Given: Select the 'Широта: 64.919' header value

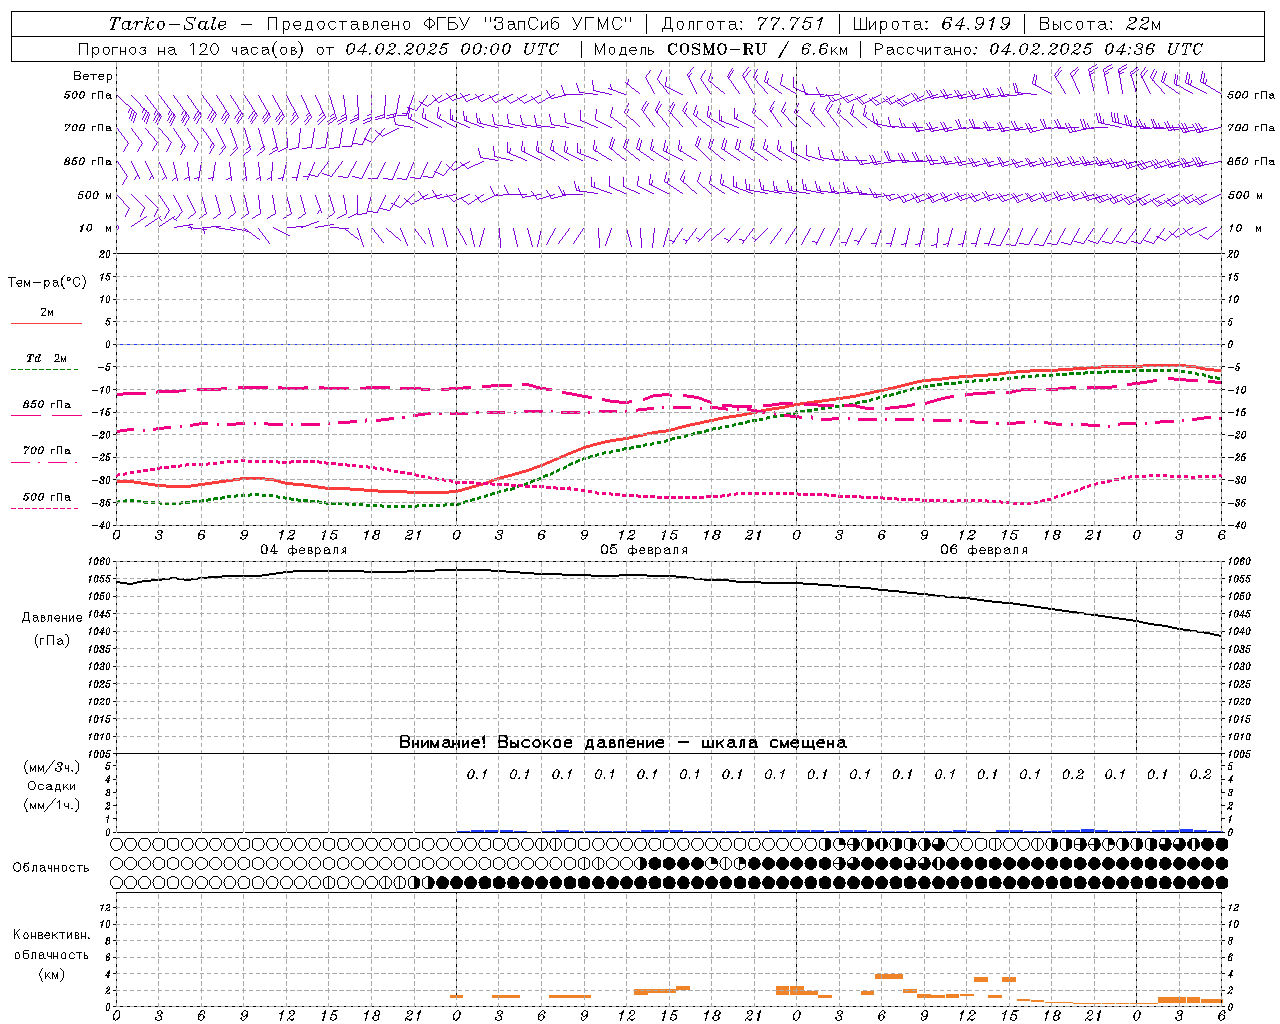Looking at the screenshot, I should [x=932, y=24].
